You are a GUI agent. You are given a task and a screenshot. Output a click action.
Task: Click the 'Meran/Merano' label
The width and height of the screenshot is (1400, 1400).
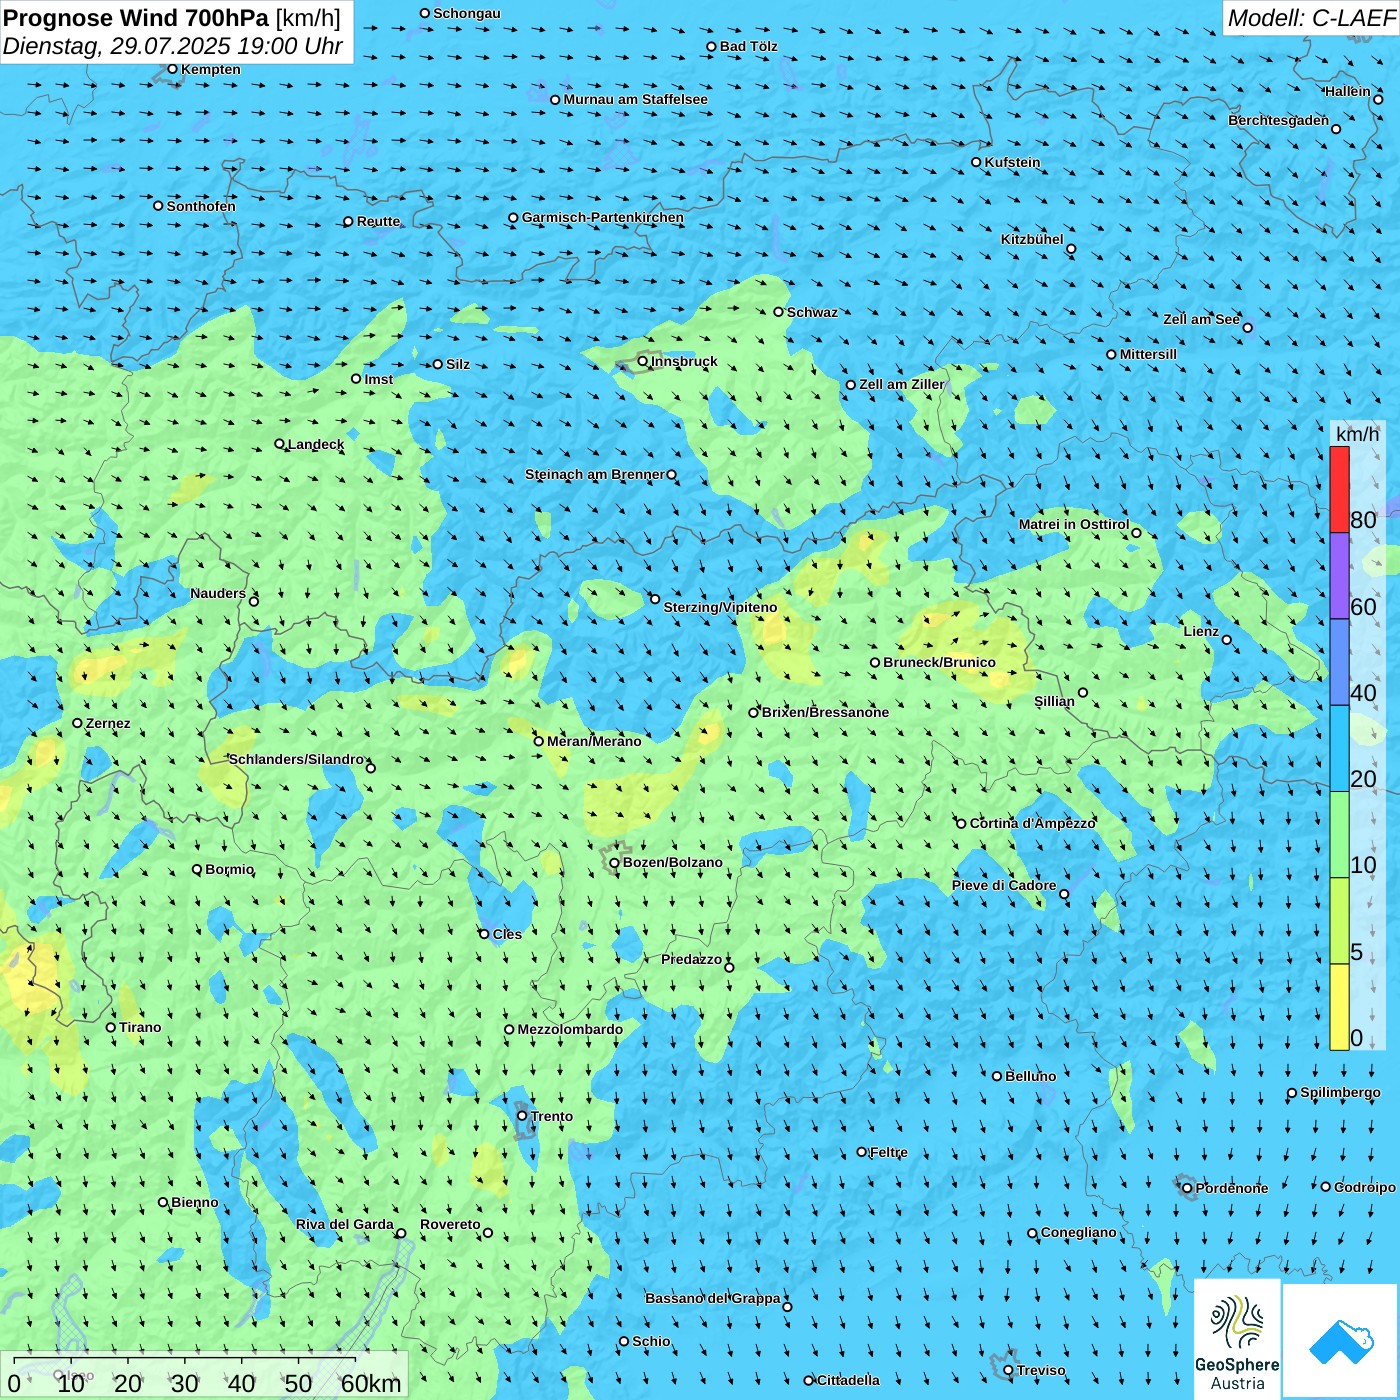coord(594,741)
